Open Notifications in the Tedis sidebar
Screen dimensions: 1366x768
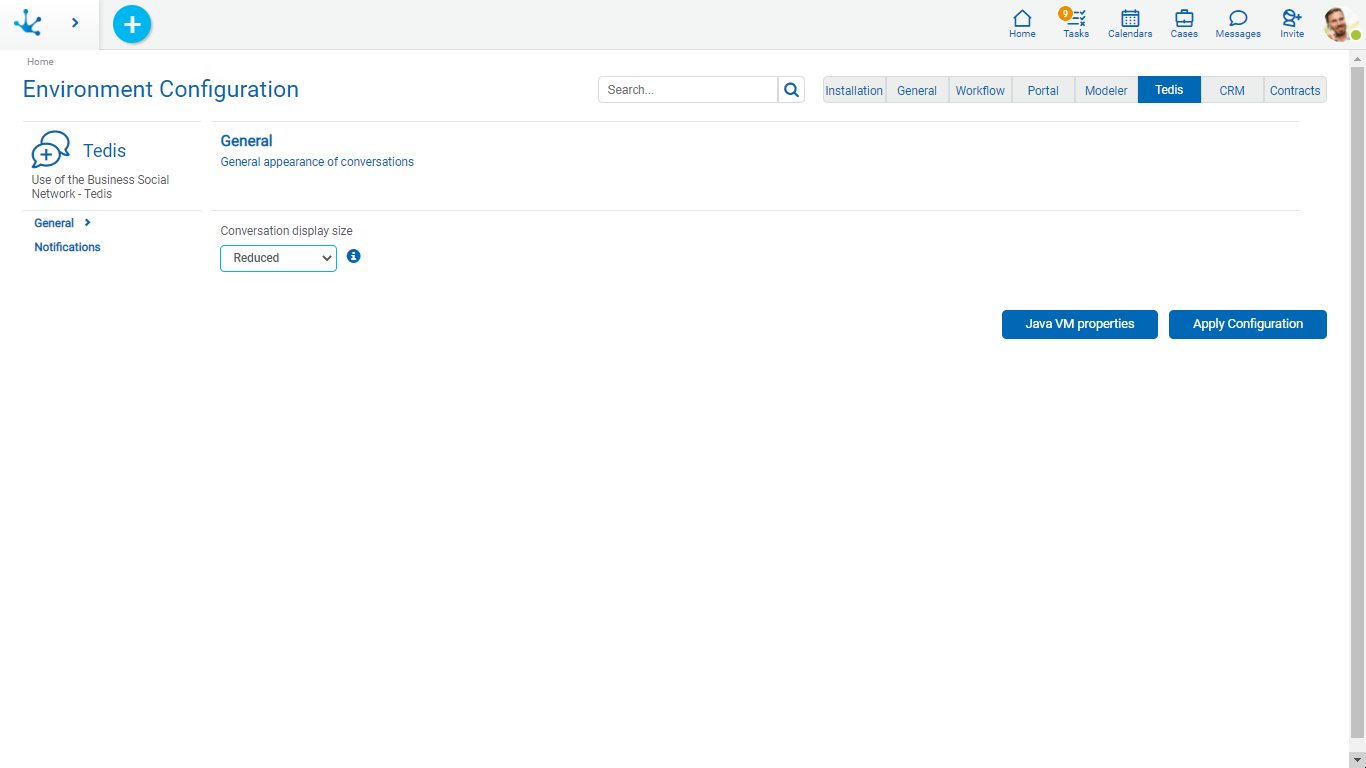[67, 247]
